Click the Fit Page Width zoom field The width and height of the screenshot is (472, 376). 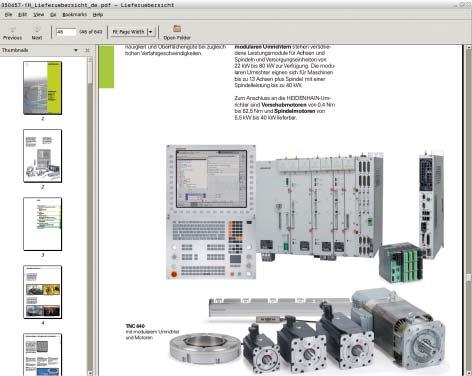pyautogui.click(x=129, y=32)
